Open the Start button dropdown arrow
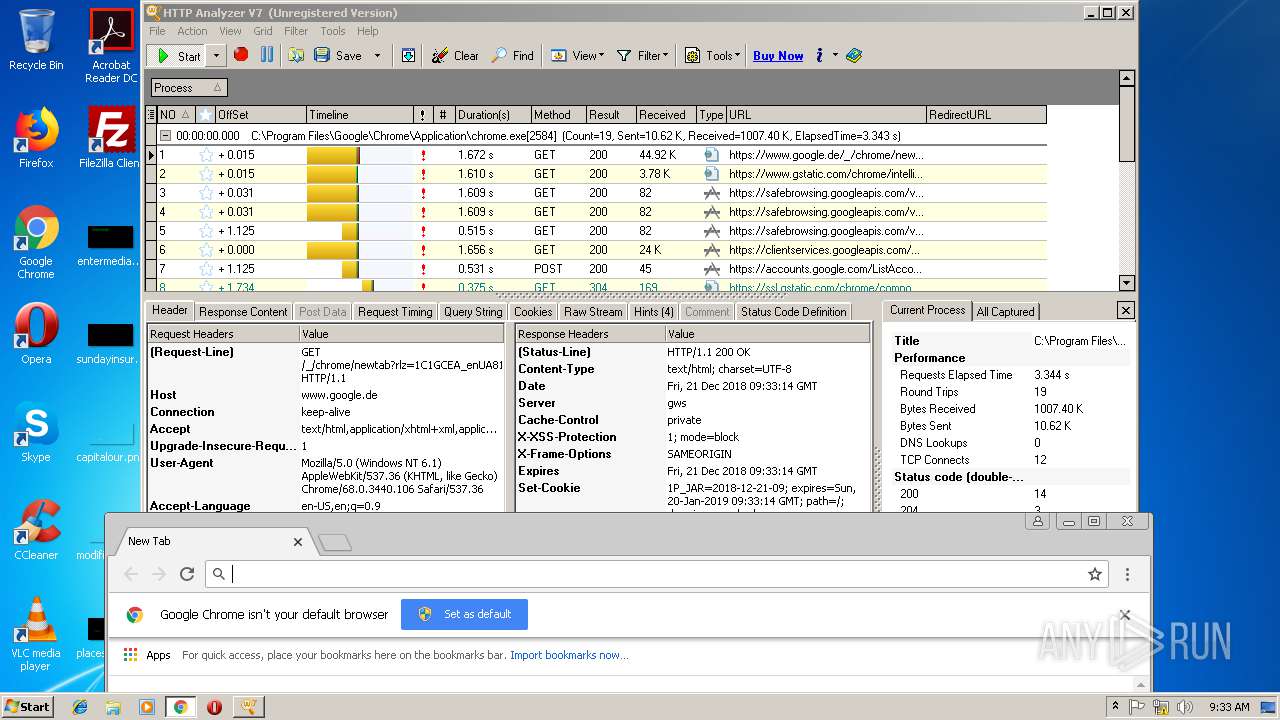This screenshot has width=1280, height=720. click(216, 56)
